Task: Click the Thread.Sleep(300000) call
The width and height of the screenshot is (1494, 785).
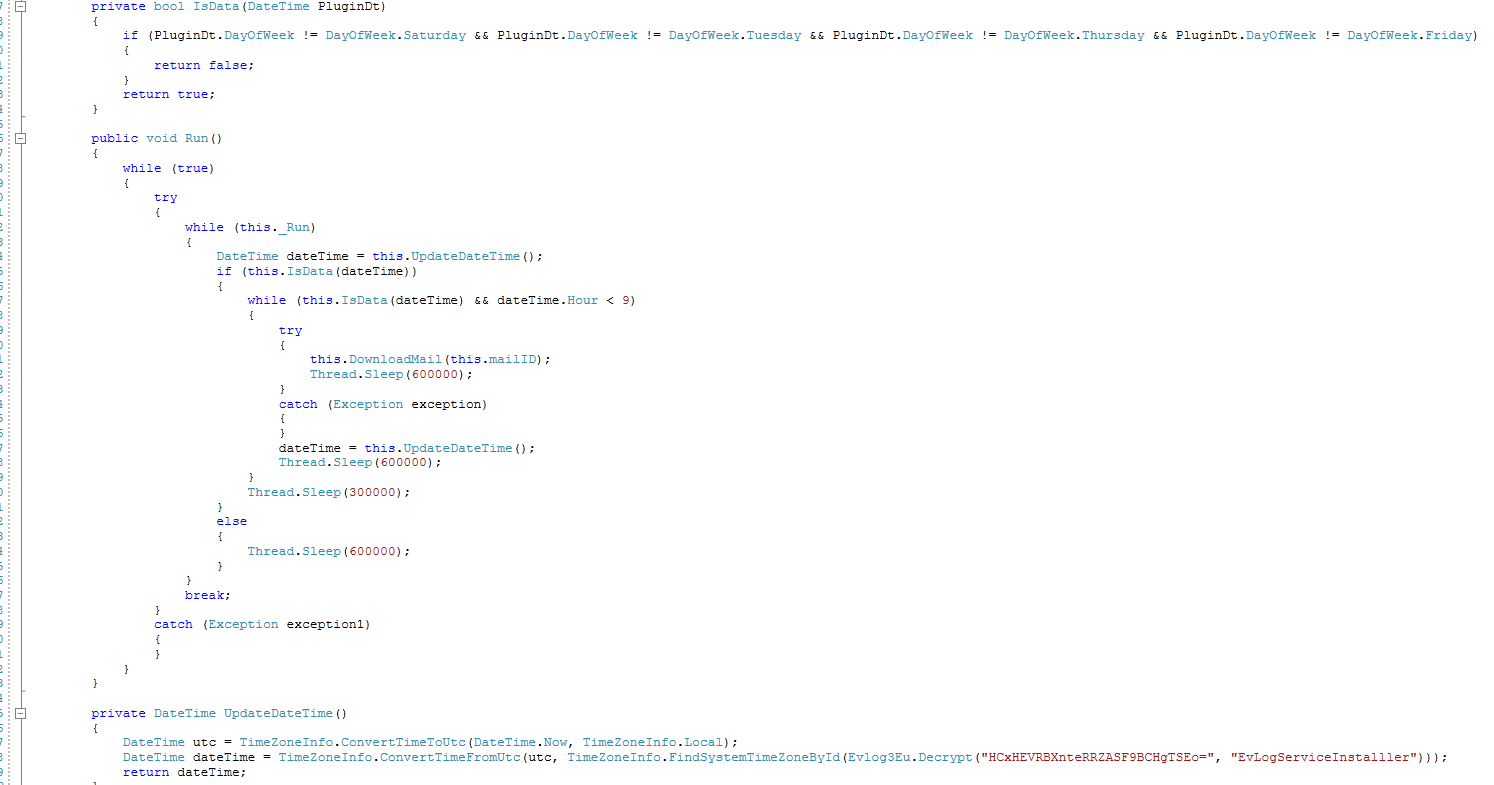Action: (329, 492)
